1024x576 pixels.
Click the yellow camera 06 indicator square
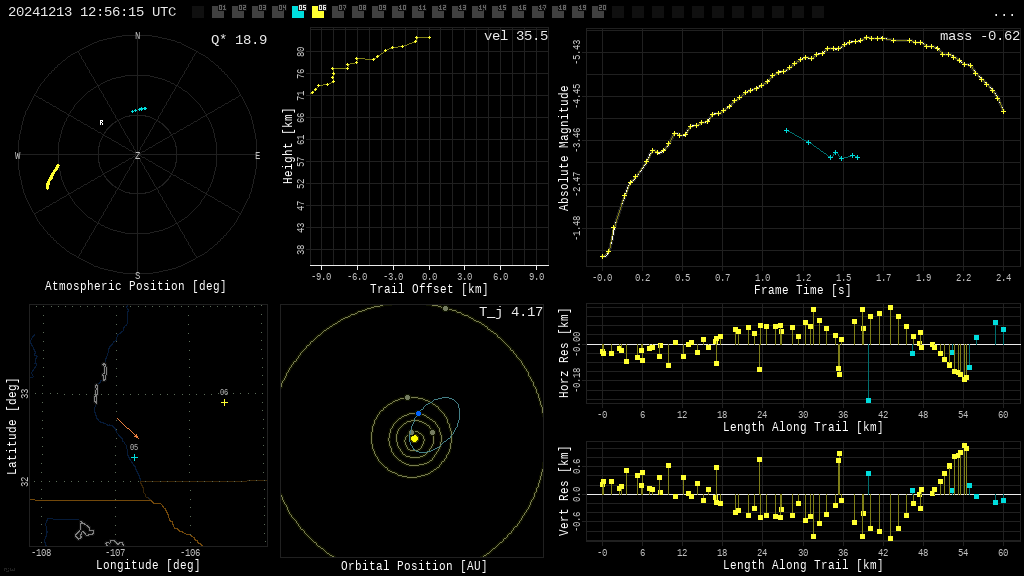click(318, 12)
